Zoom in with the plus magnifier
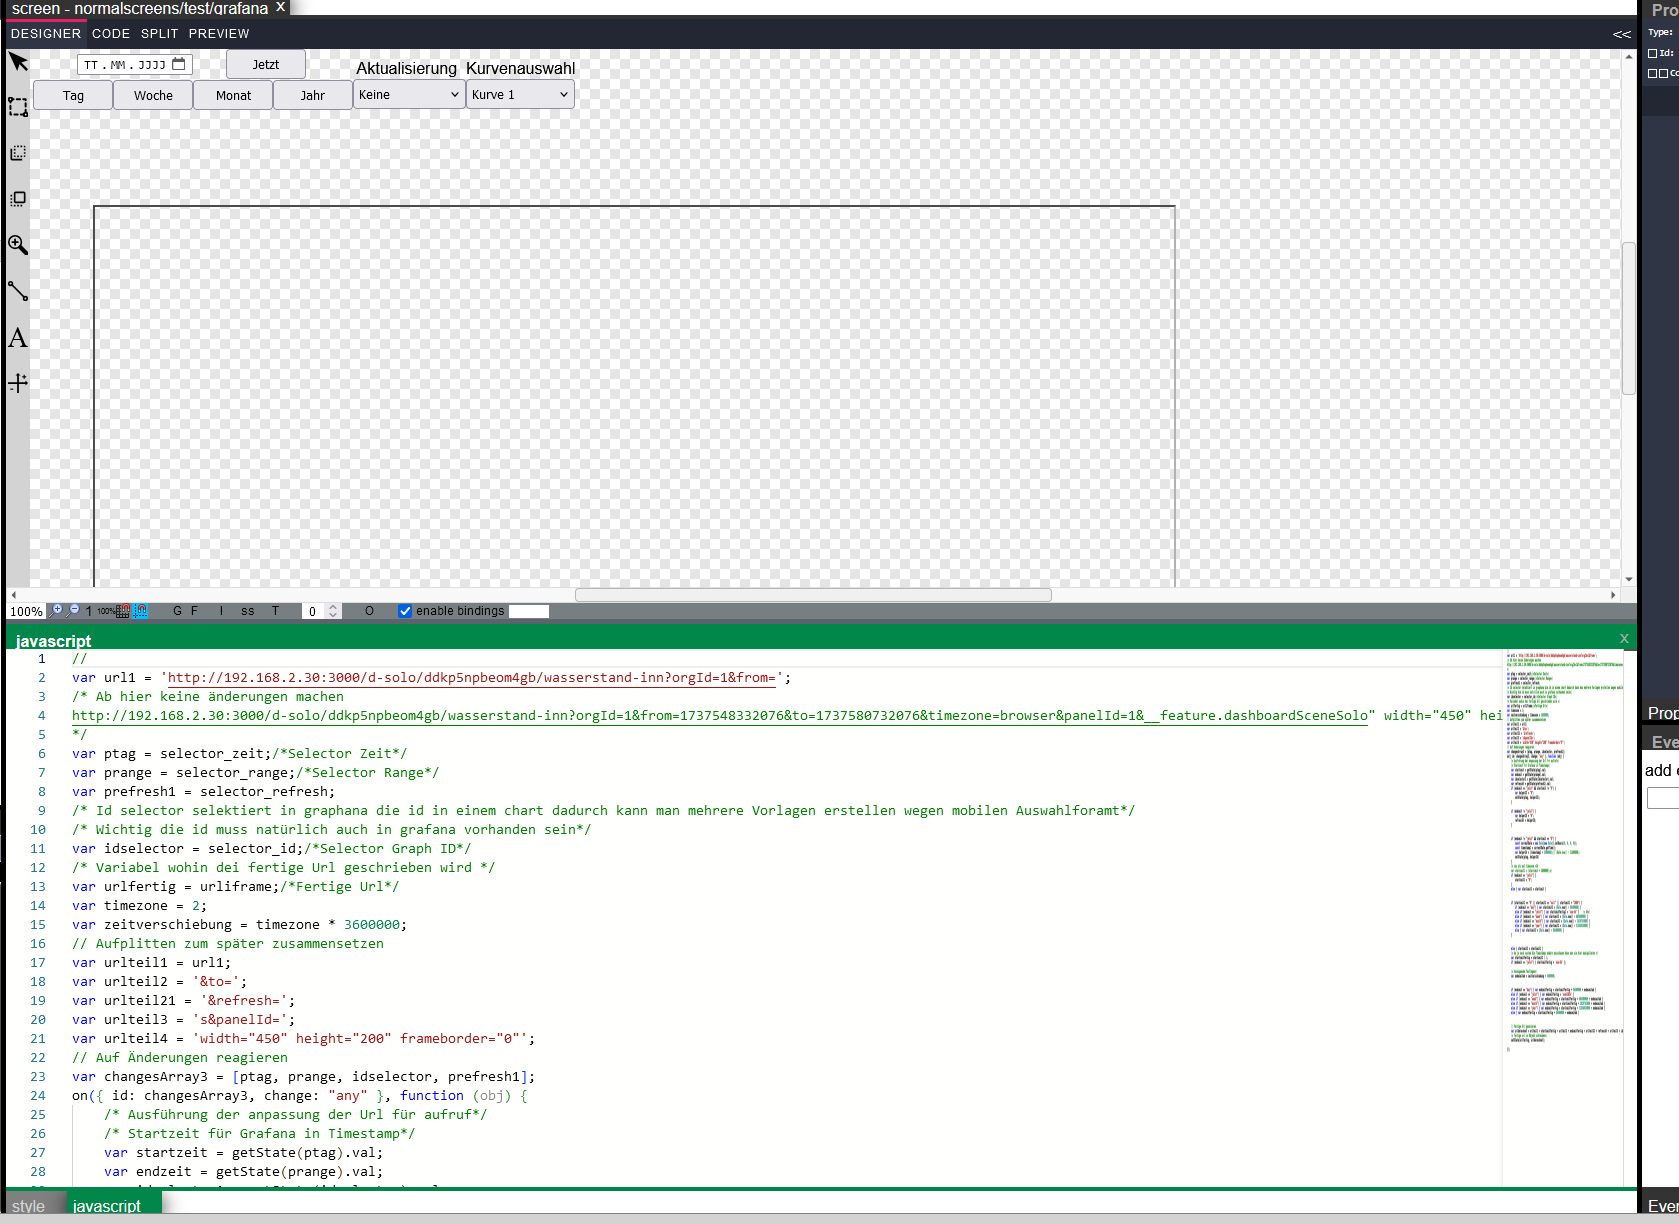Image resolution: width=1679 pixels, height=1224 pixels. tap(57, 610)
